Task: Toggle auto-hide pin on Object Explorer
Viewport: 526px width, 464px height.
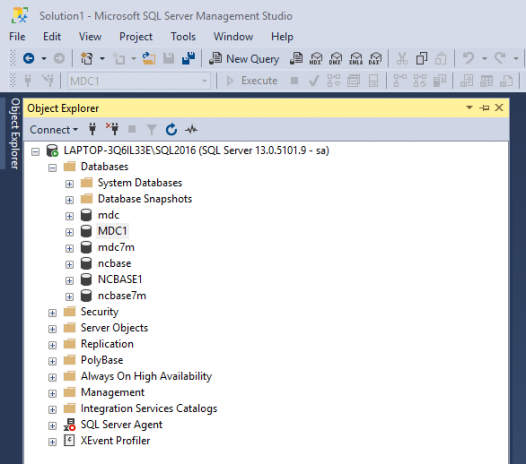Action: click(484, 108)
